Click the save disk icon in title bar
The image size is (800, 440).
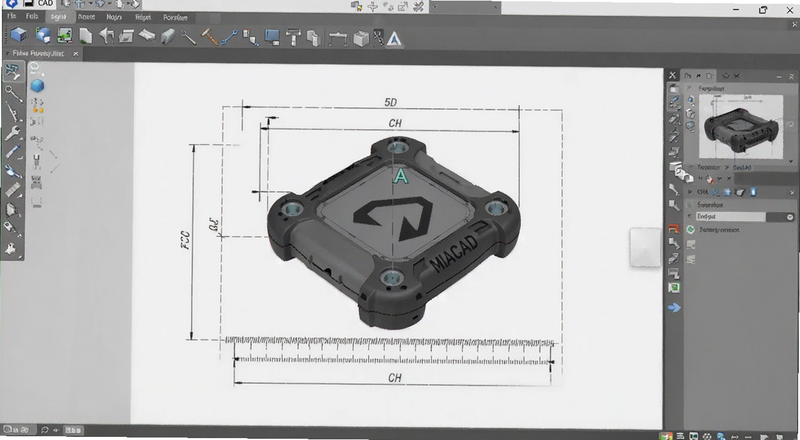click(x=29, y=4)
